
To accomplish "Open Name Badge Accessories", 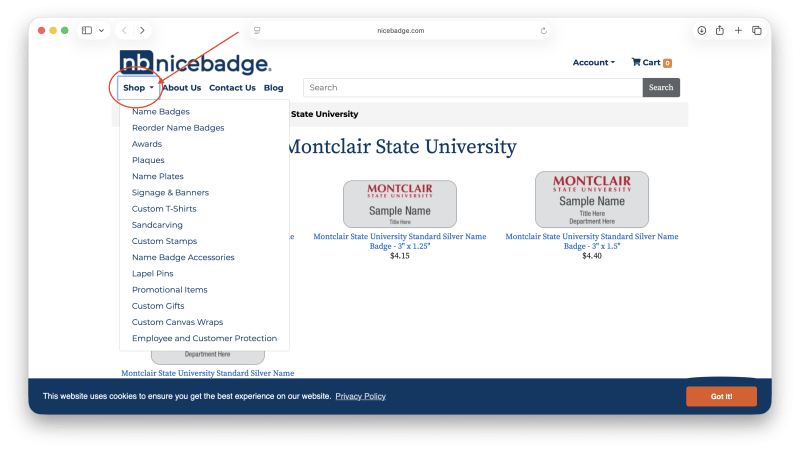I will click(x=183, y=257).
